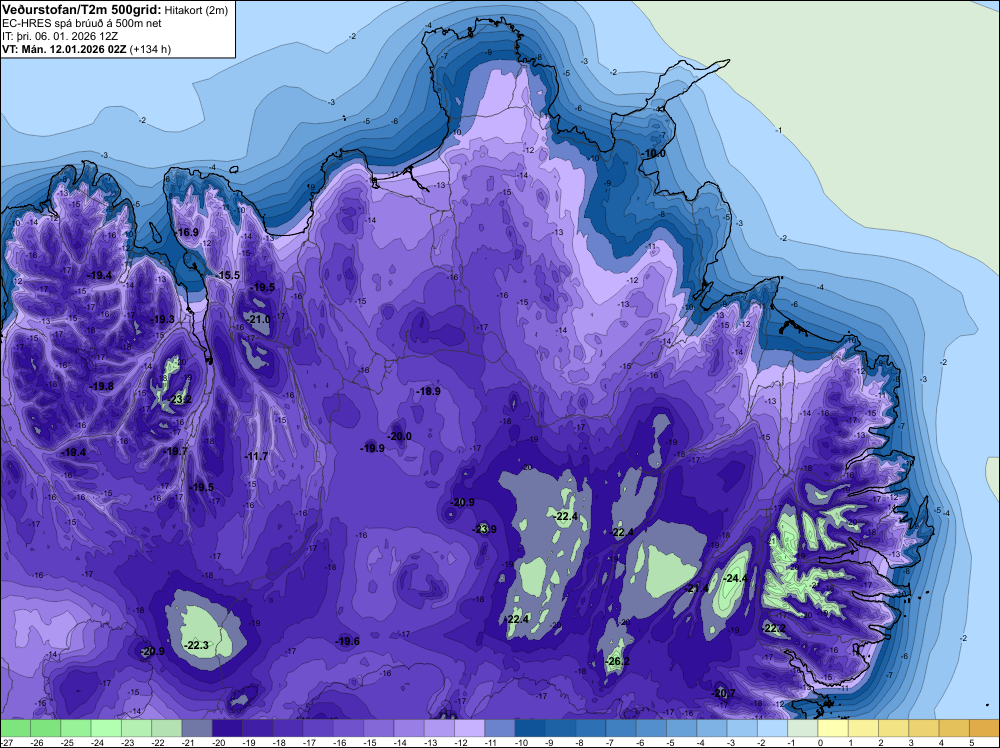
Task: Click the -10.0 coastal temperature label
Action: tap(653, 154)
